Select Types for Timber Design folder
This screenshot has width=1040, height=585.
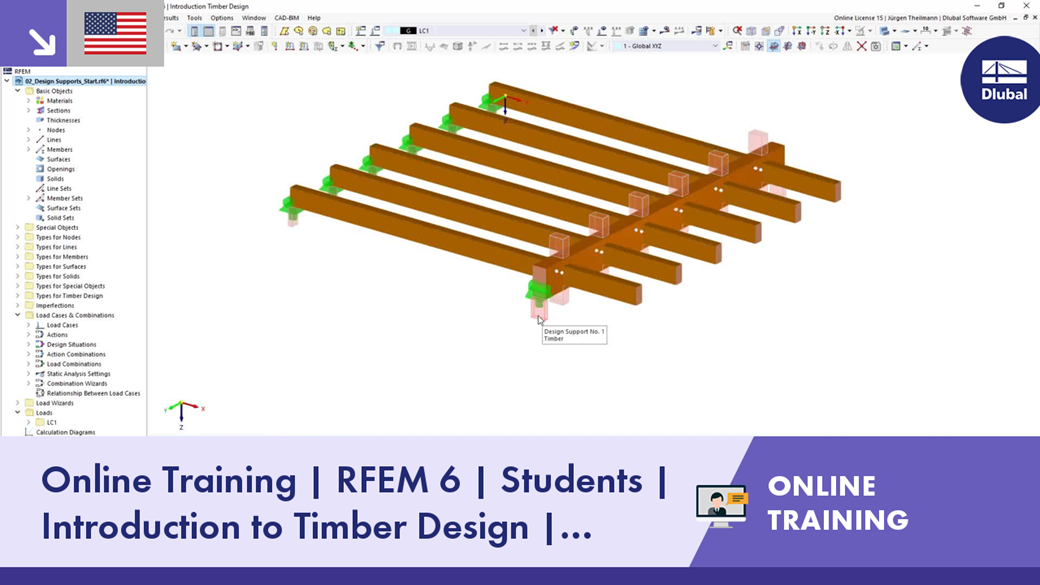click(69, 296)
